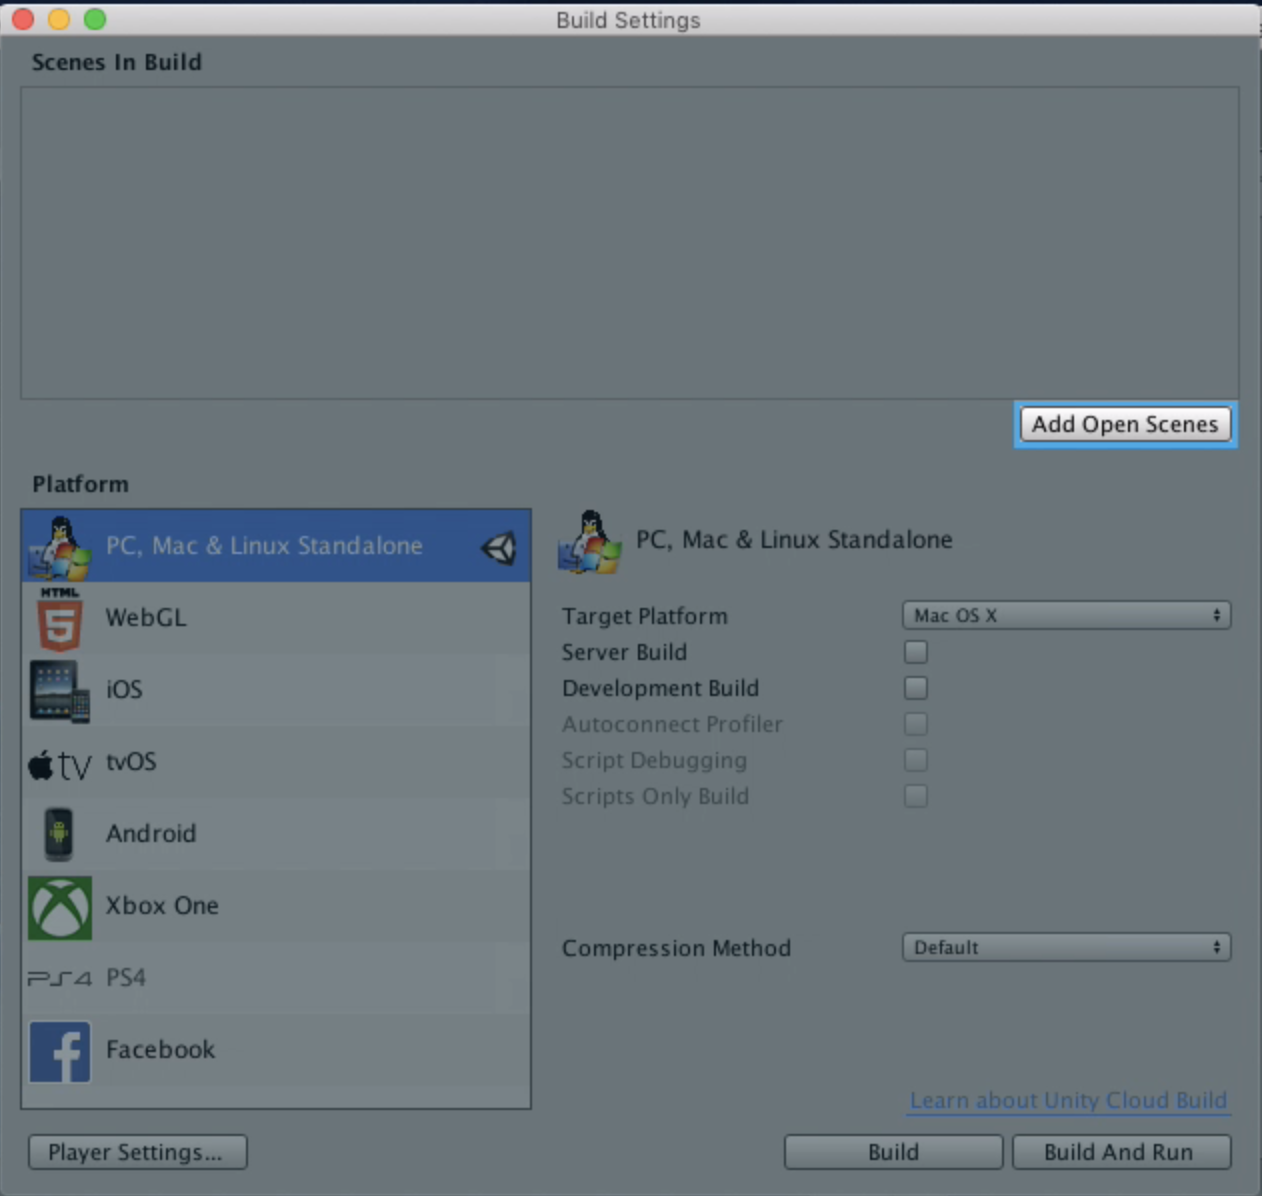The image size is (1262, 1196).
Task: Click the PS4 logo icon
Action: (x=59, y=978)
